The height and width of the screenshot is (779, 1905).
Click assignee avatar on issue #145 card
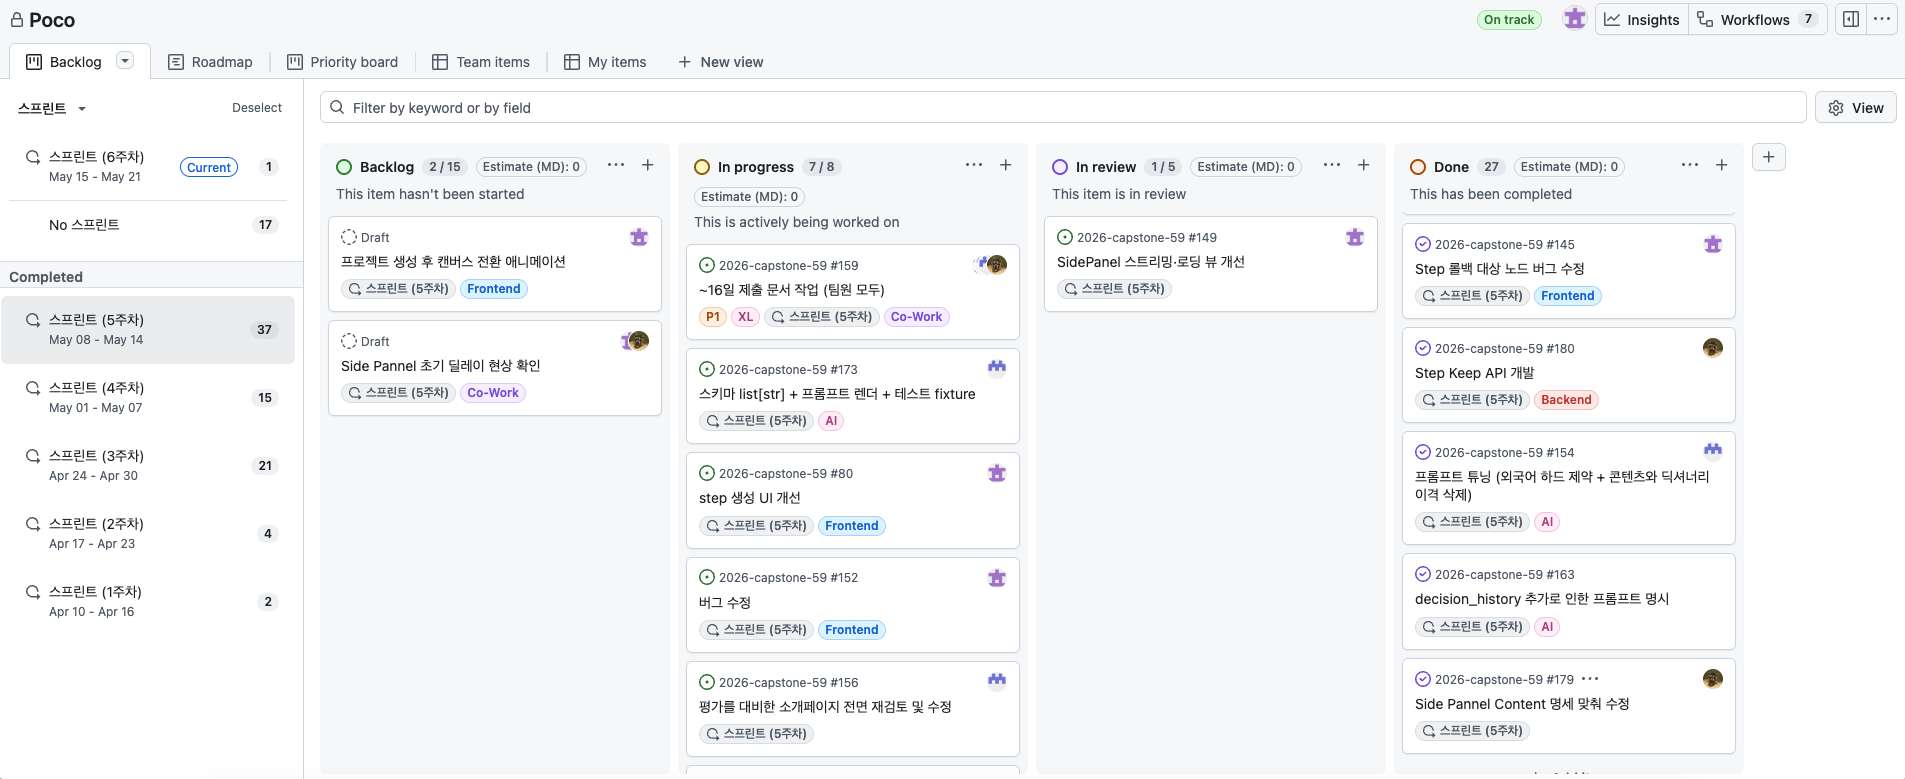click(1713, 244)
